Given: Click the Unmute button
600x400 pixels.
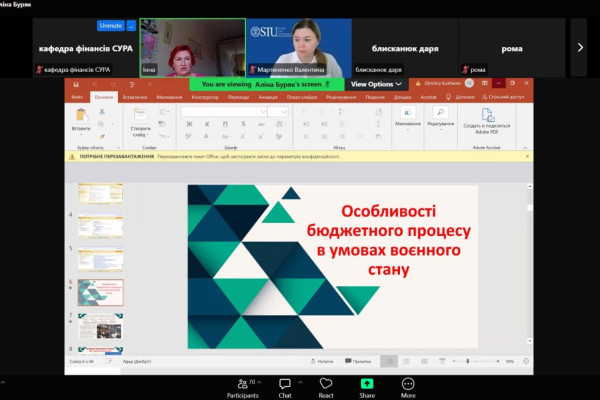Looking at the screenshot, I should click(x=111, y=26).
